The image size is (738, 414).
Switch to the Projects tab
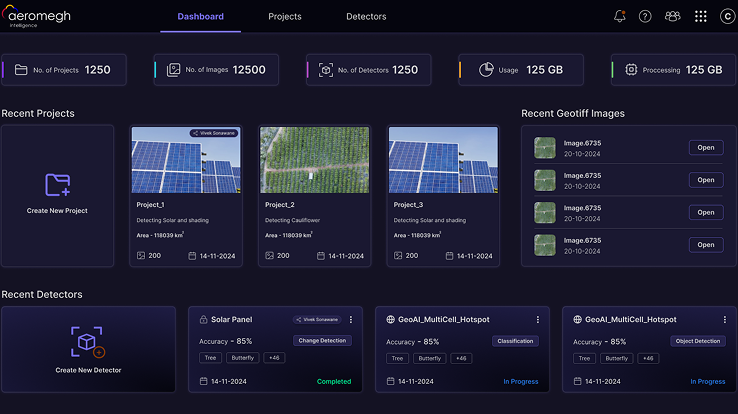285,16
